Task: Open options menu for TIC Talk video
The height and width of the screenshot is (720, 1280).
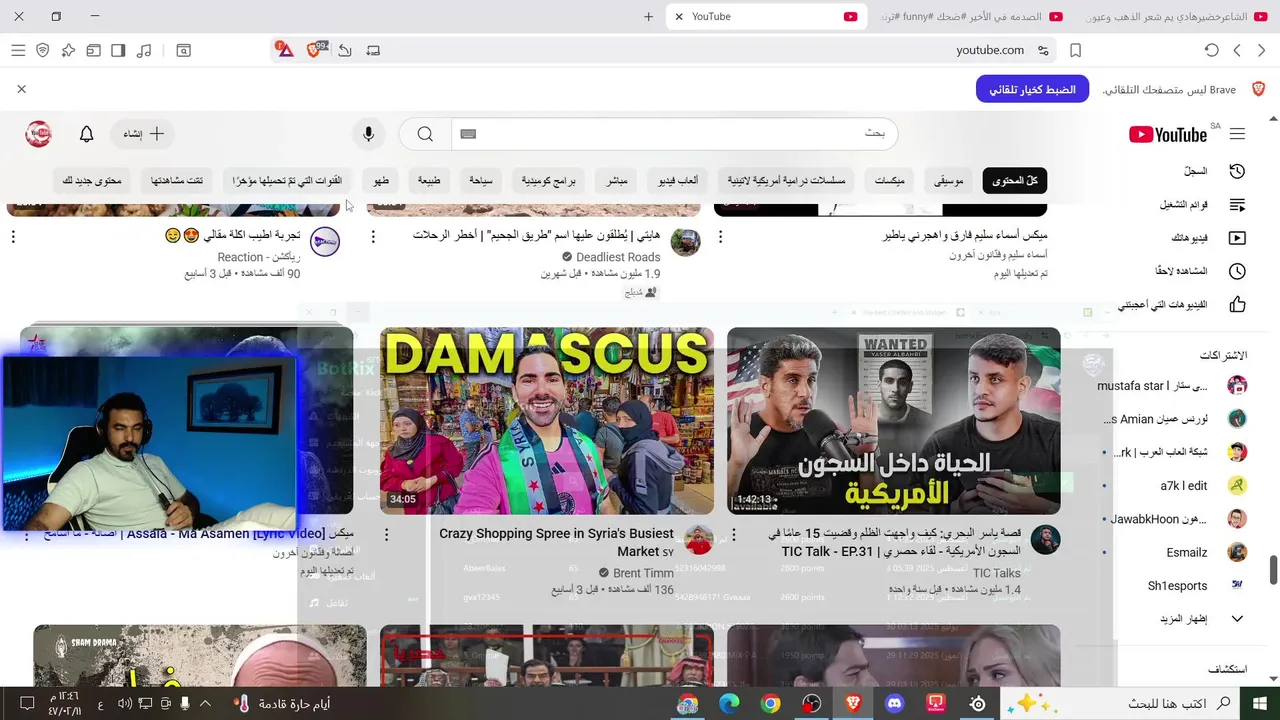Action: pyautogui.click(x=734, y=535)
